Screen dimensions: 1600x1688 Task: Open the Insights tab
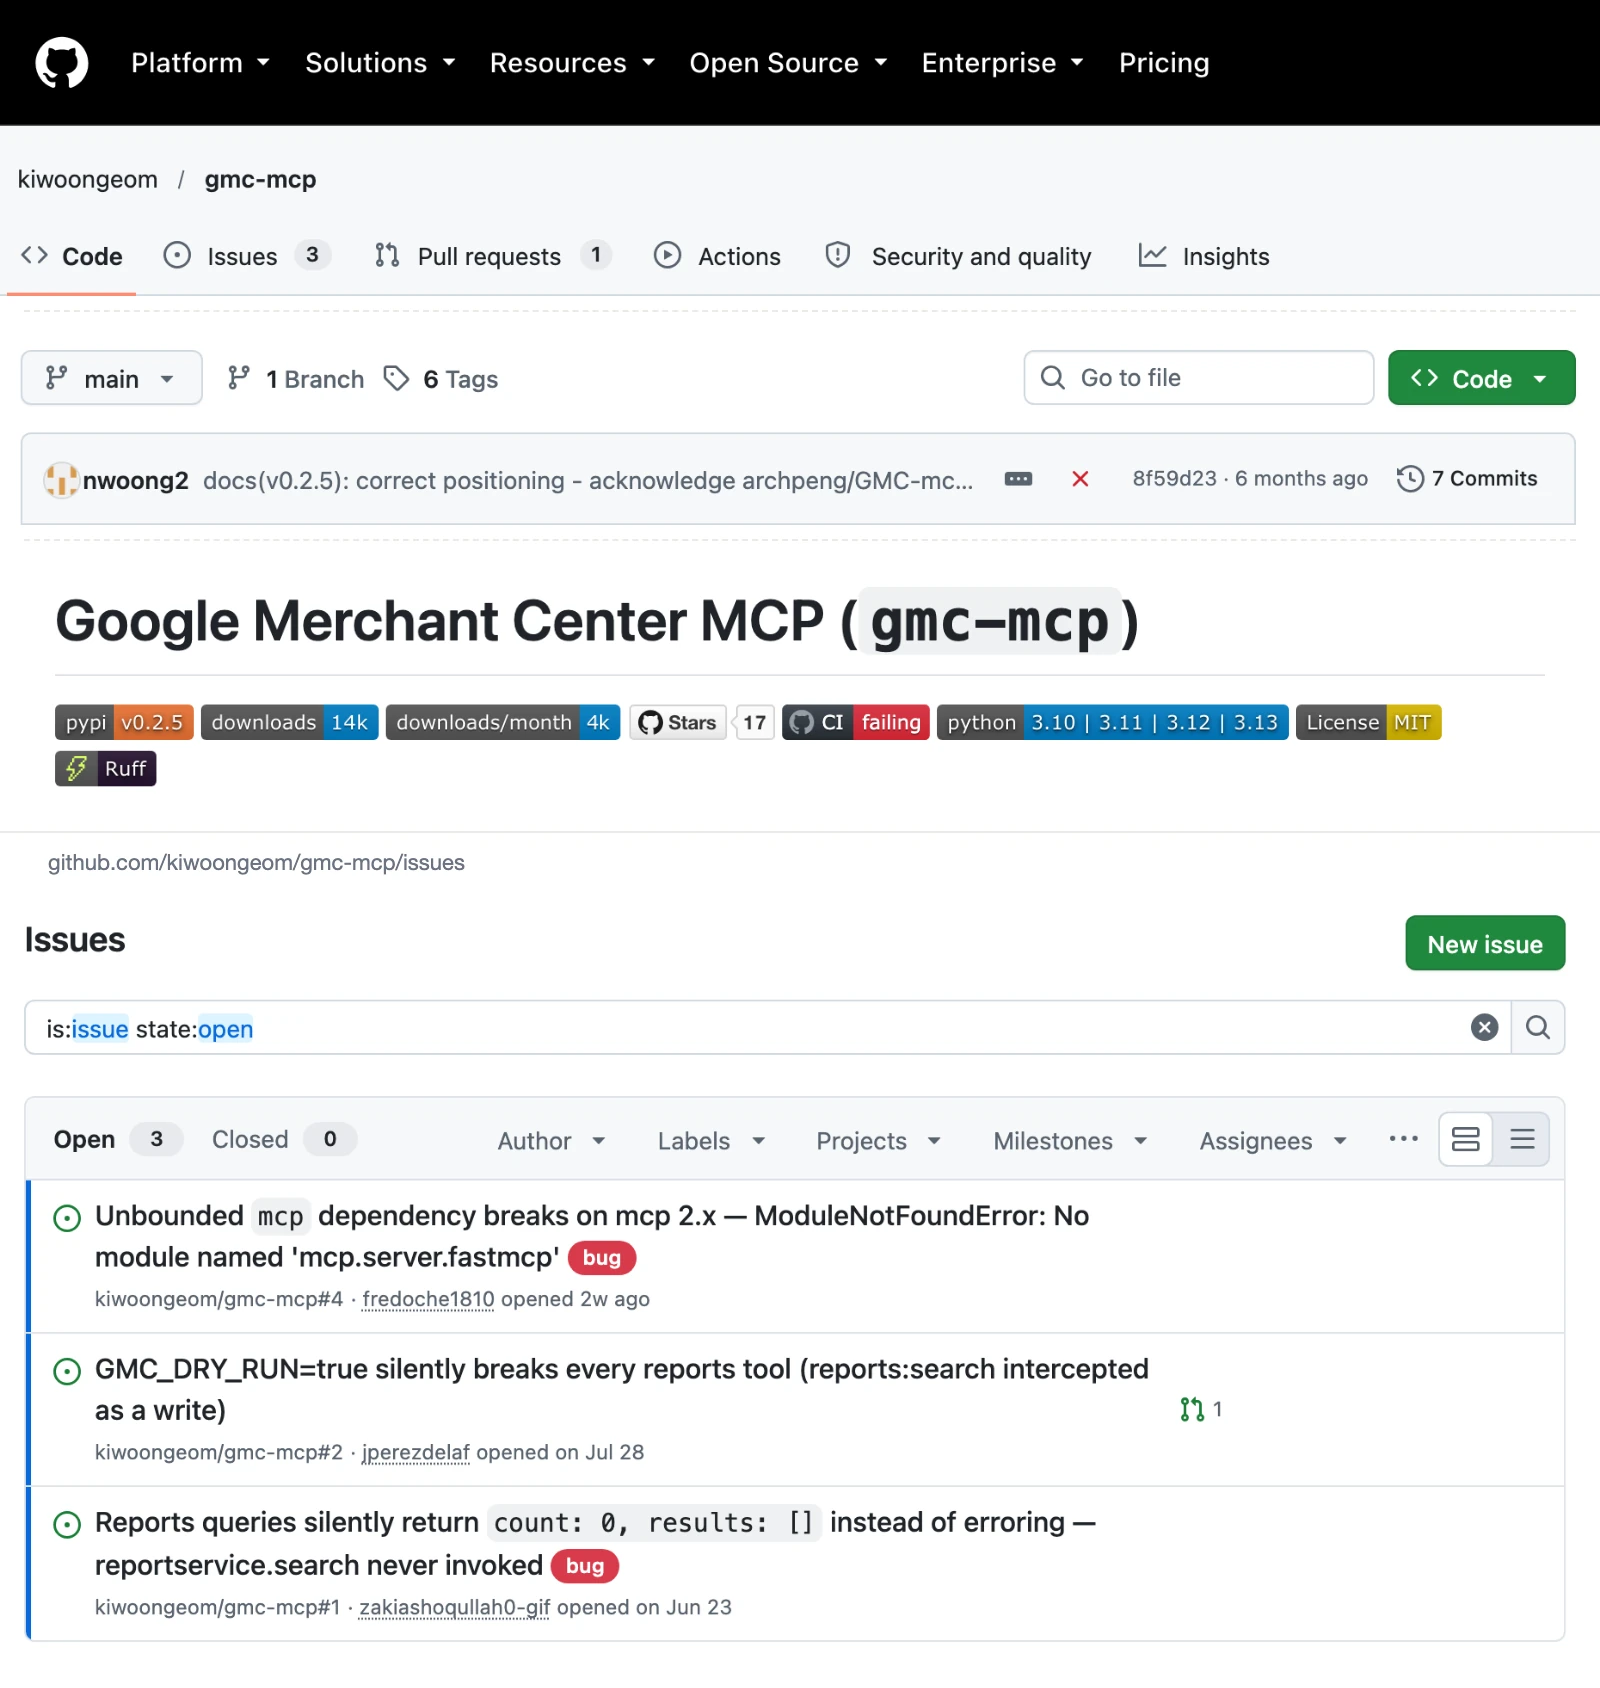coord(1204,257)
